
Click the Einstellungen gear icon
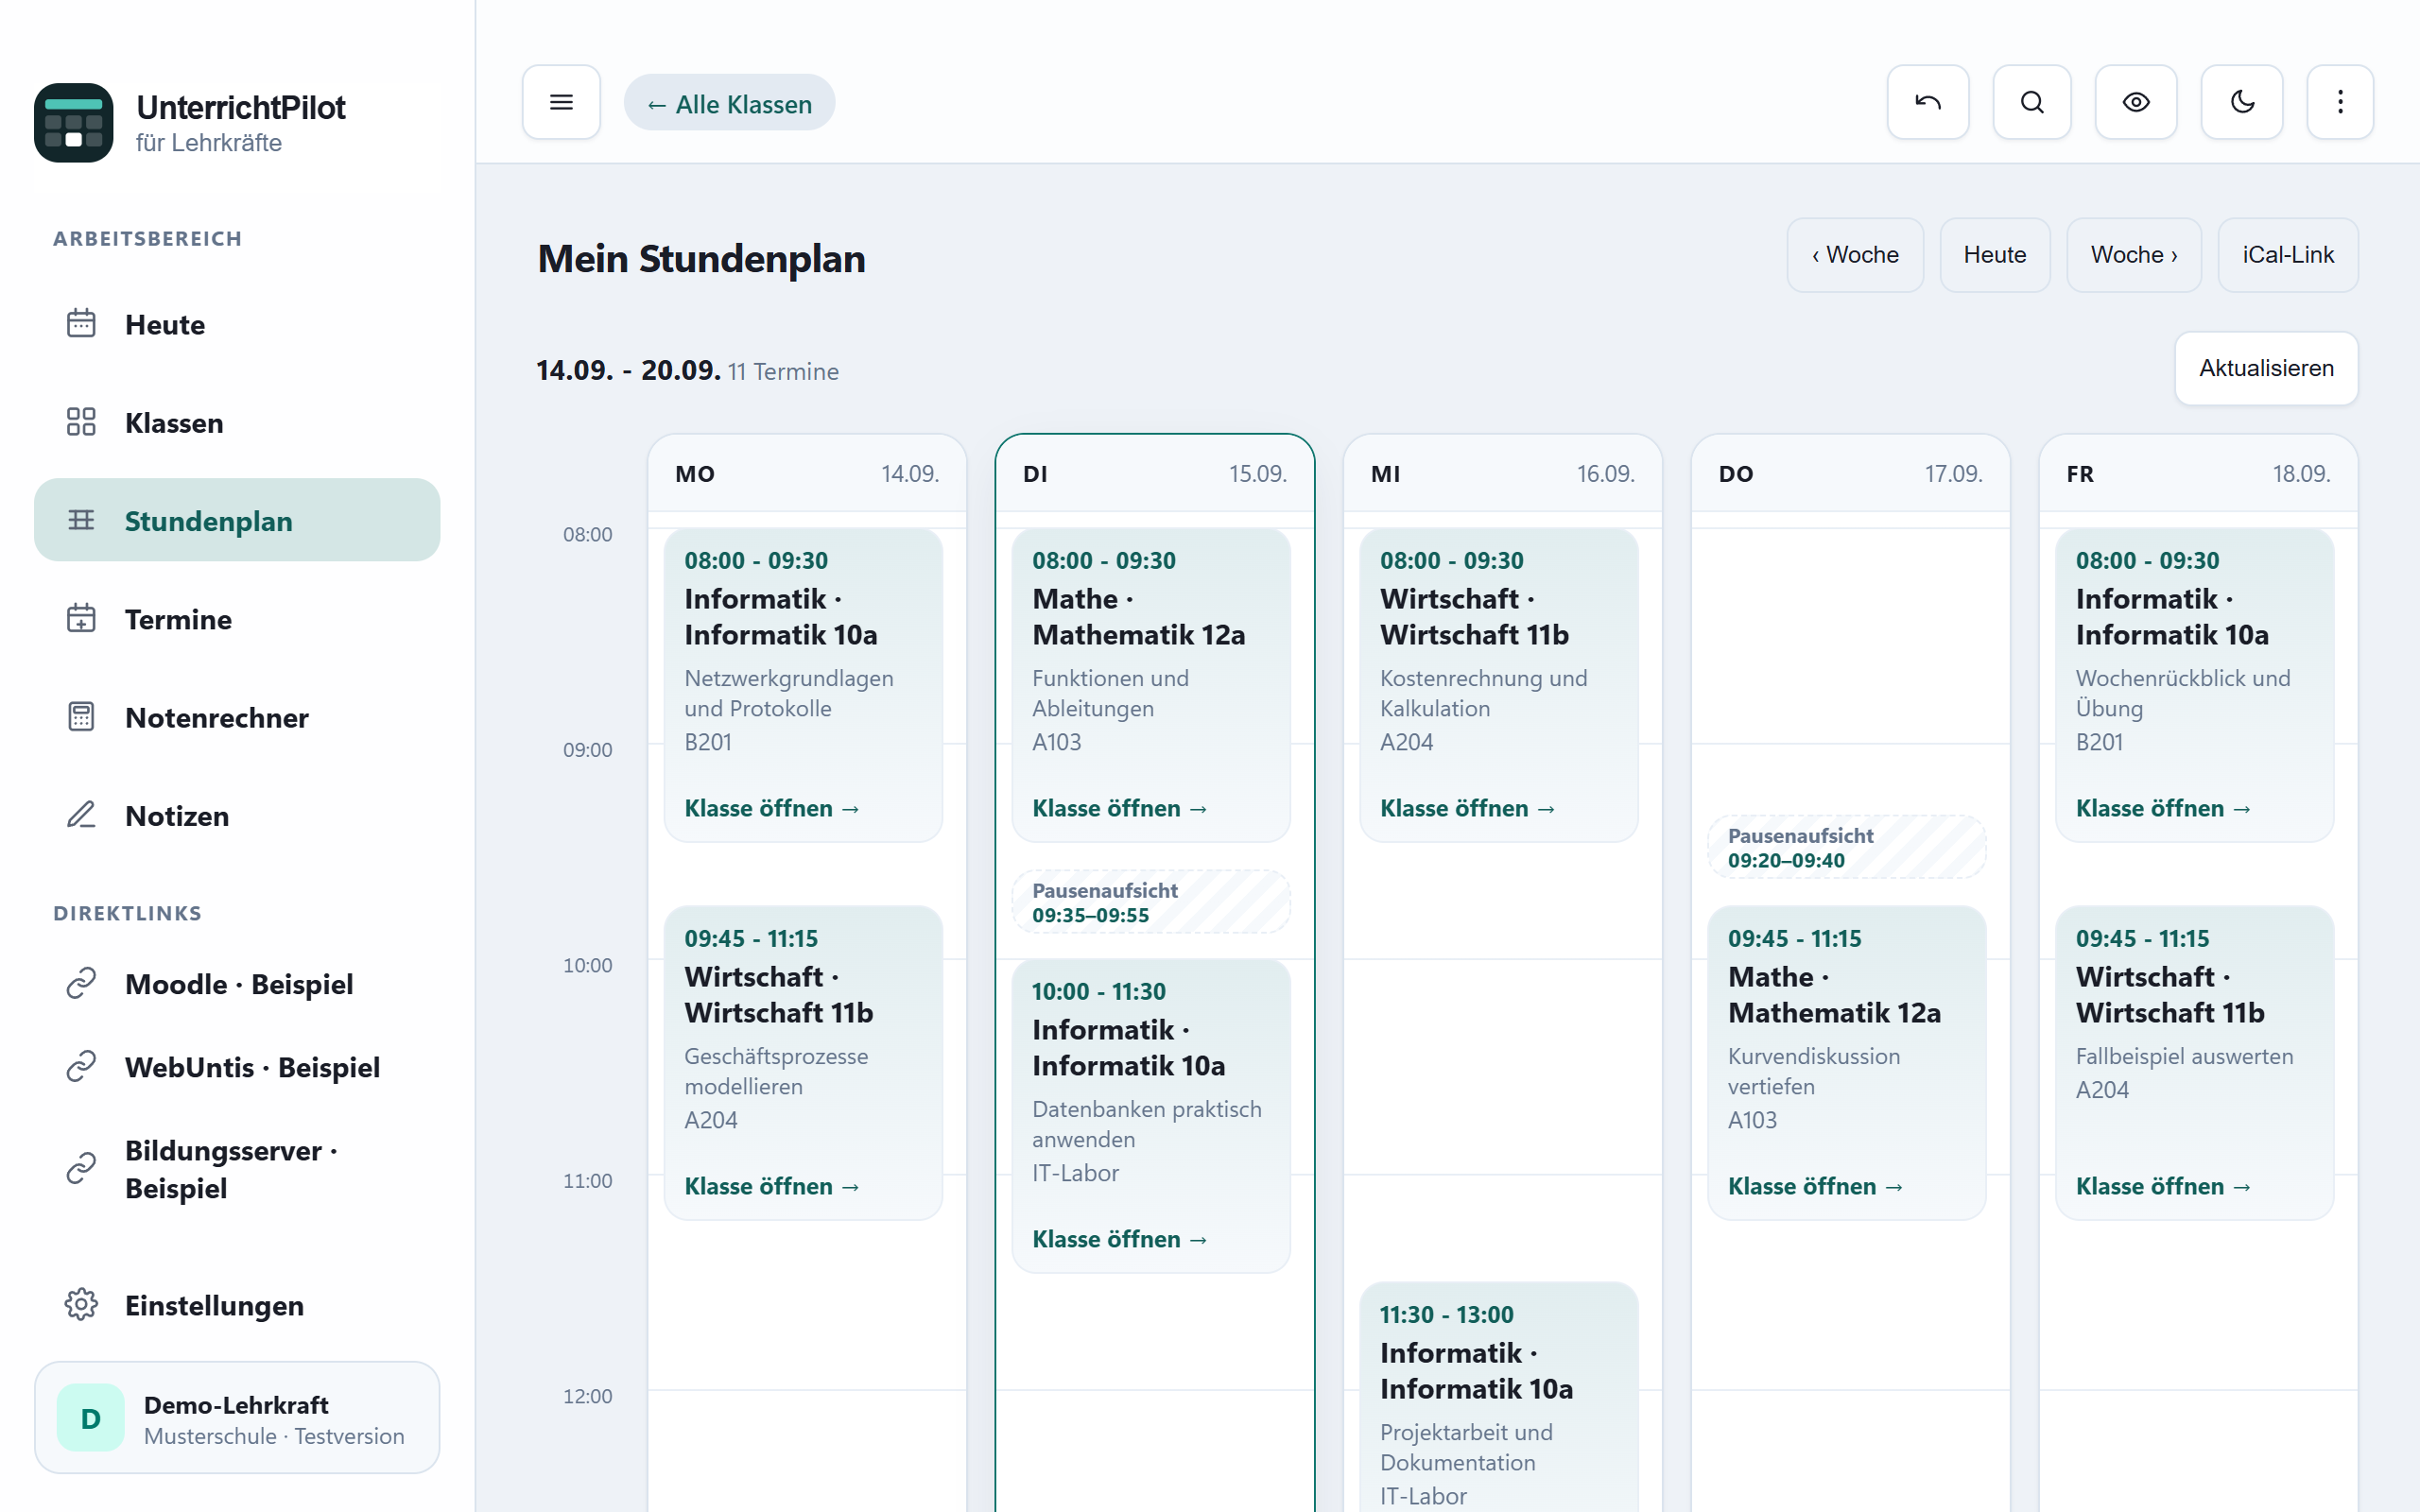81,1304
